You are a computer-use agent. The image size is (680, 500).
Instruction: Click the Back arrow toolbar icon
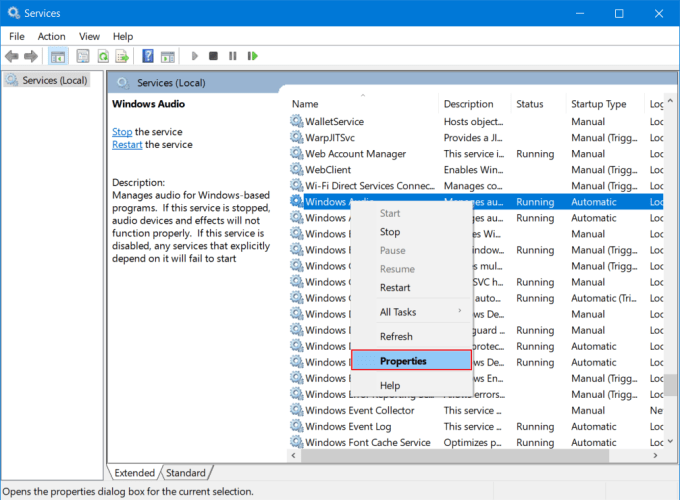[12, 56]
